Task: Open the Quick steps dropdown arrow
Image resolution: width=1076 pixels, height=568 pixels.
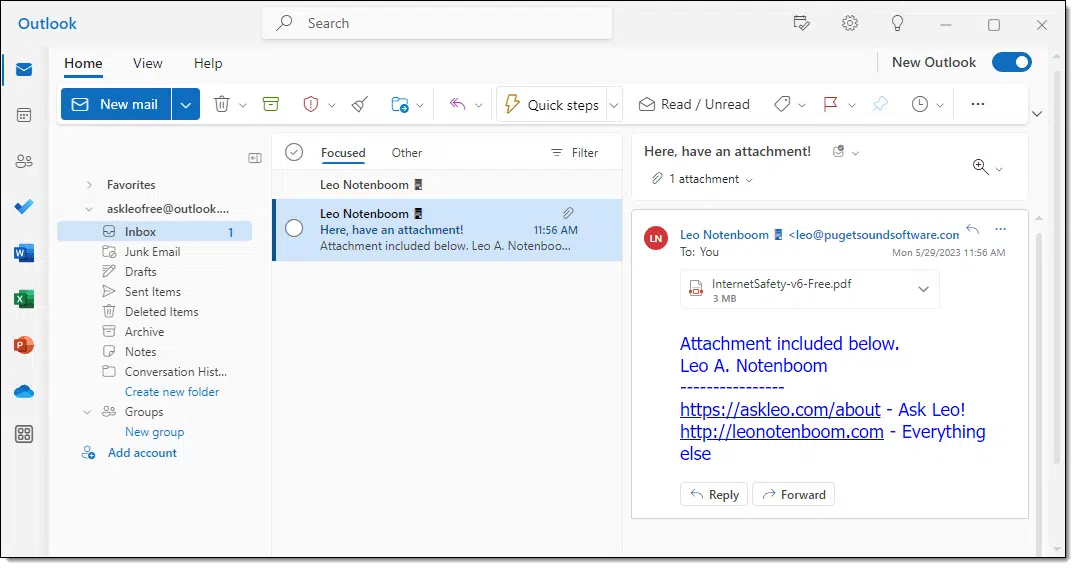Action: (x=614, y=105)
